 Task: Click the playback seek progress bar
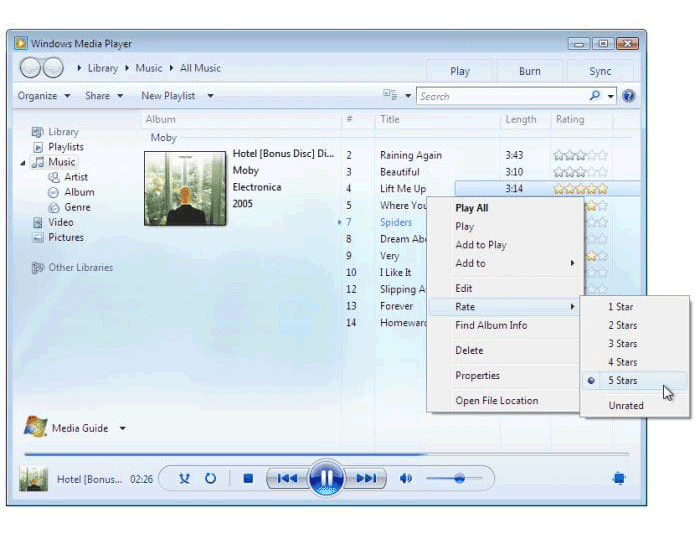327,454
